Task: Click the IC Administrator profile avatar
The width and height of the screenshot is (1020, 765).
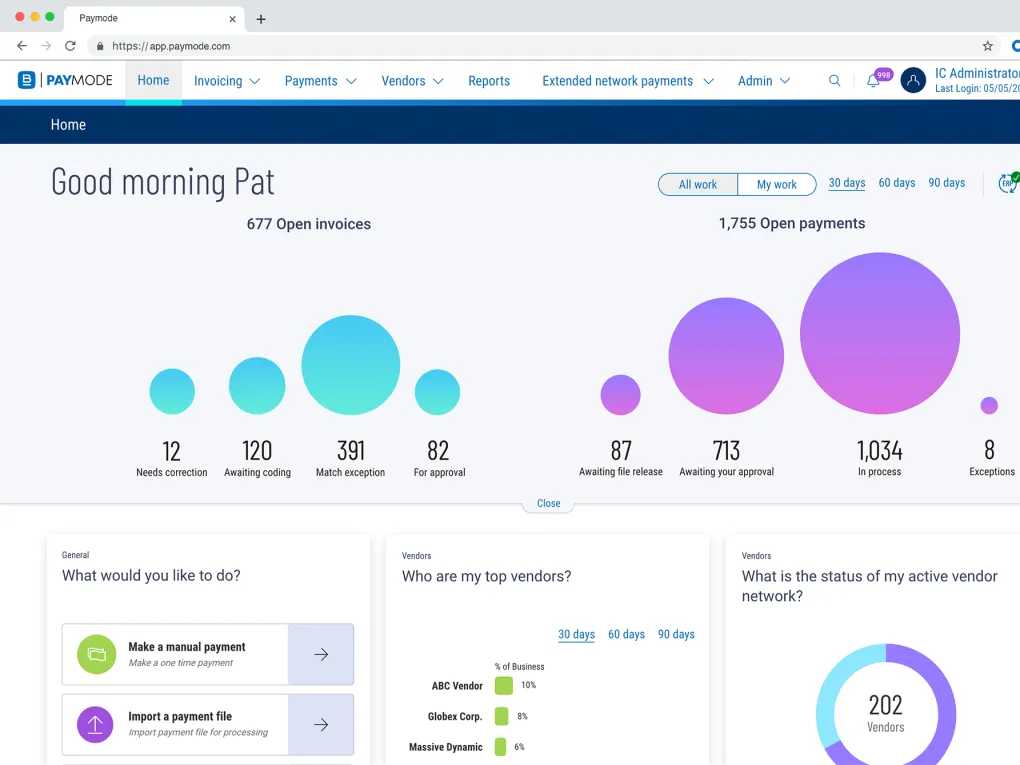Action: (913, 81)
